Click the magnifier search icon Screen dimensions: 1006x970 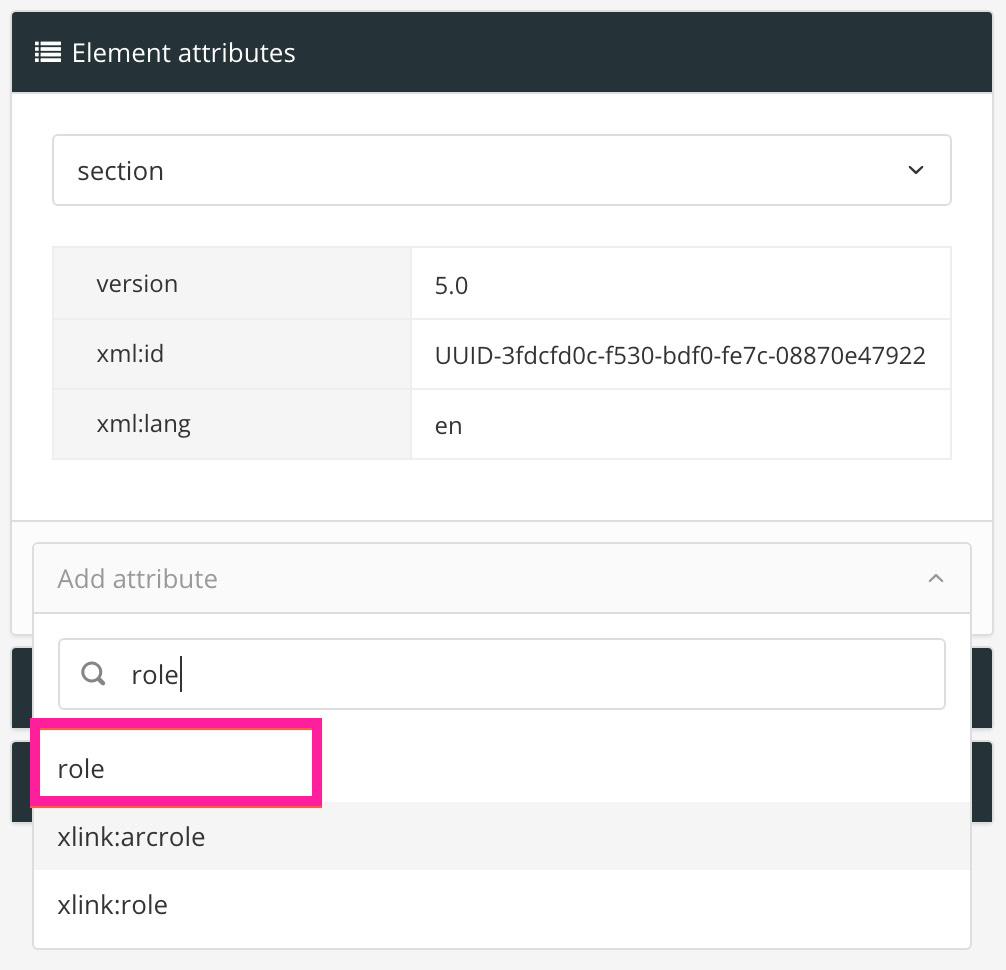93,674
